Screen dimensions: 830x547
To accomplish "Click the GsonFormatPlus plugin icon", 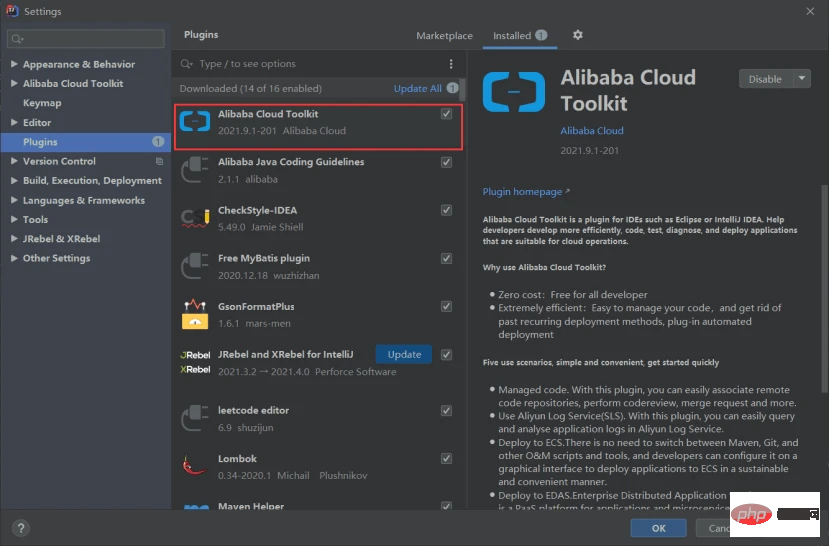I will (x=194, y=315).
